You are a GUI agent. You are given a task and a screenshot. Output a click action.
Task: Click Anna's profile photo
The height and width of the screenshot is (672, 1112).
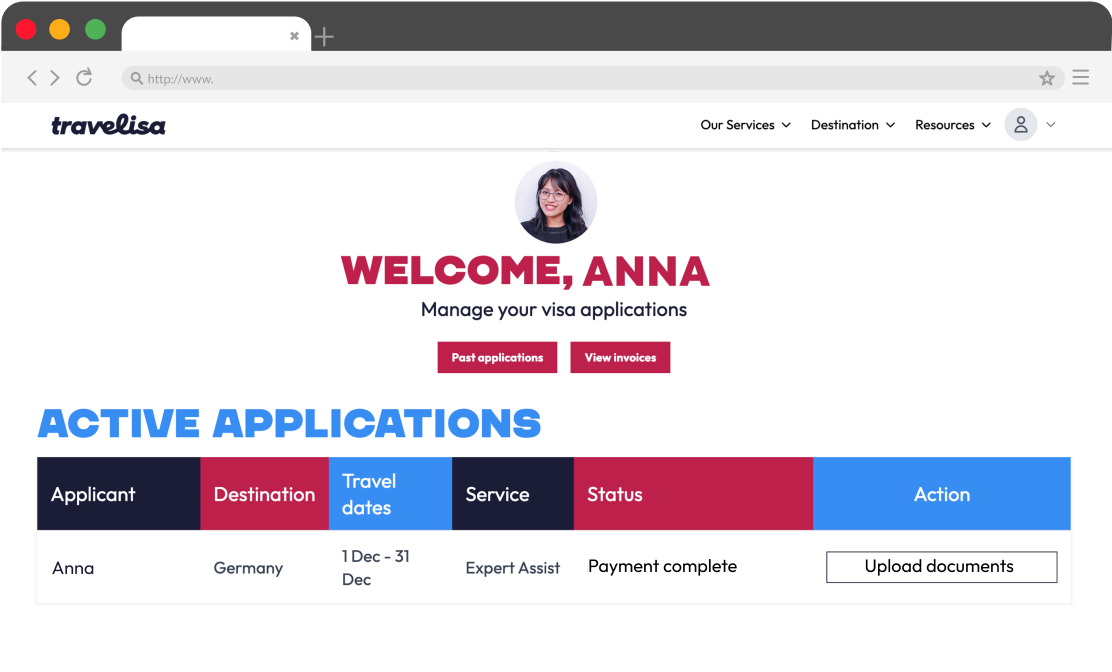556,202
